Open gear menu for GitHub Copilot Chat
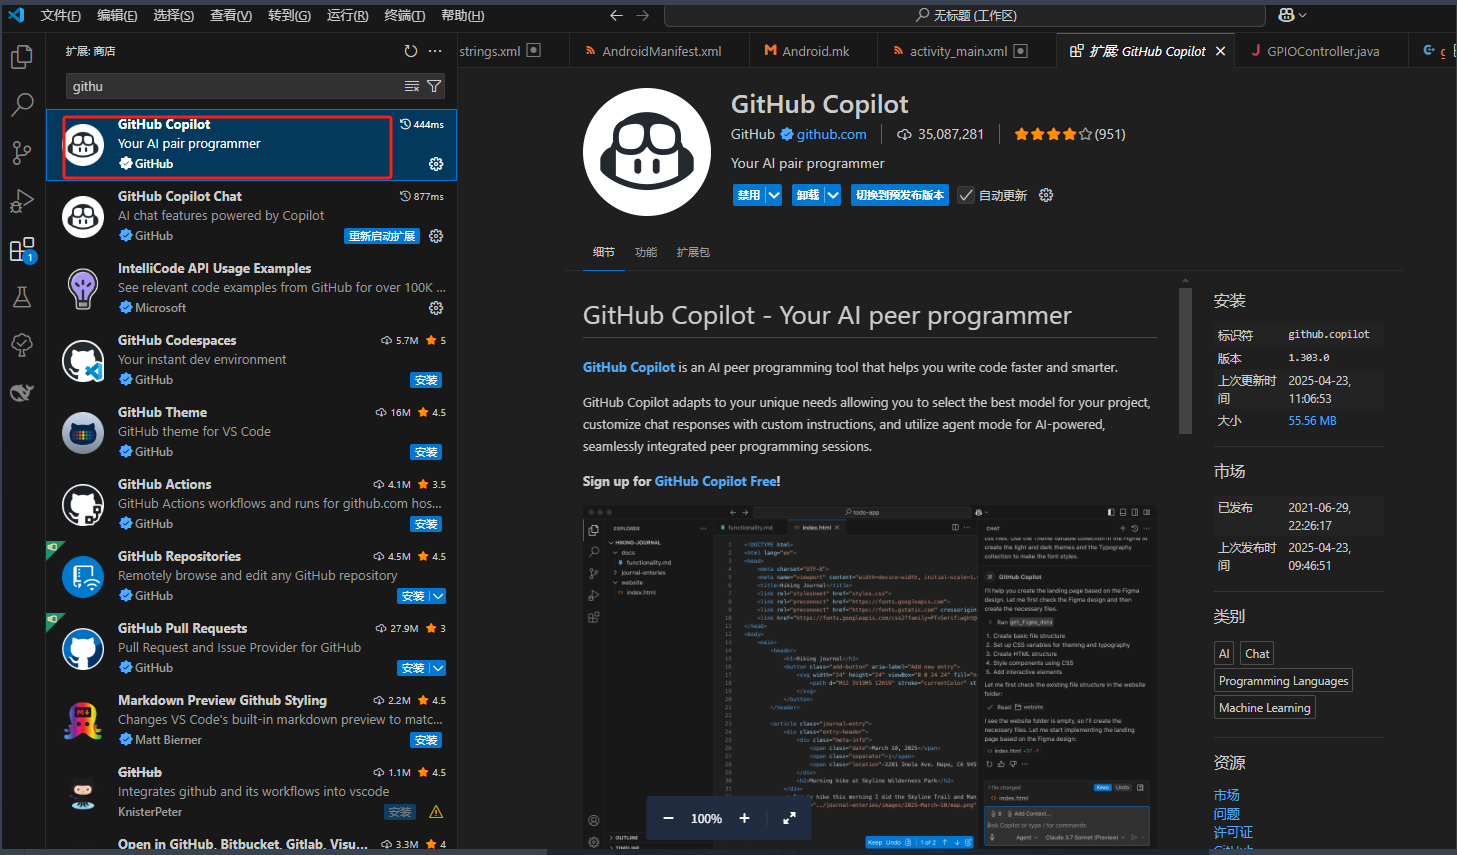 (x=436, y=236)
